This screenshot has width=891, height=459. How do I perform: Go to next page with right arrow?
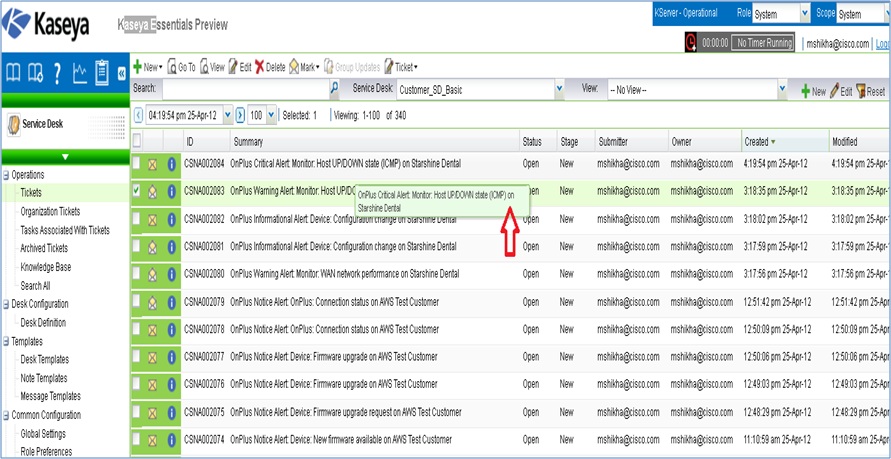240,115
